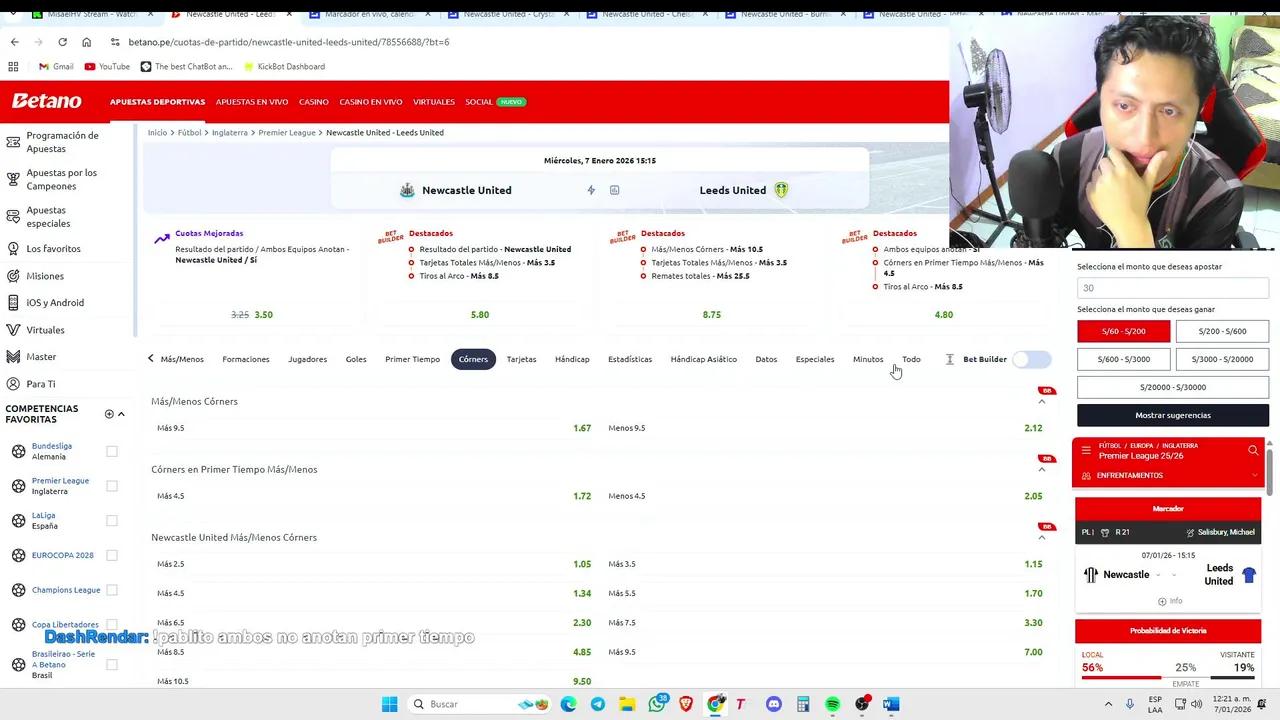The height and width of the screenshot is (720, 1280).
Task: Click the bet amount input field
Action: (x=1173, y=288)
